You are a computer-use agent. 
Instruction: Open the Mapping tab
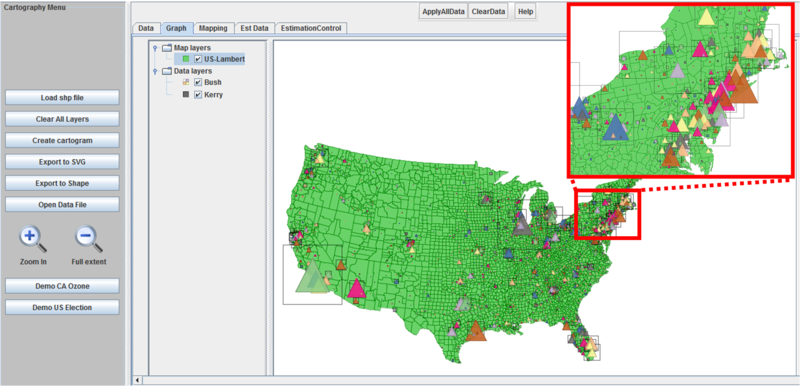pyautogui.click(x=213, y=28)
